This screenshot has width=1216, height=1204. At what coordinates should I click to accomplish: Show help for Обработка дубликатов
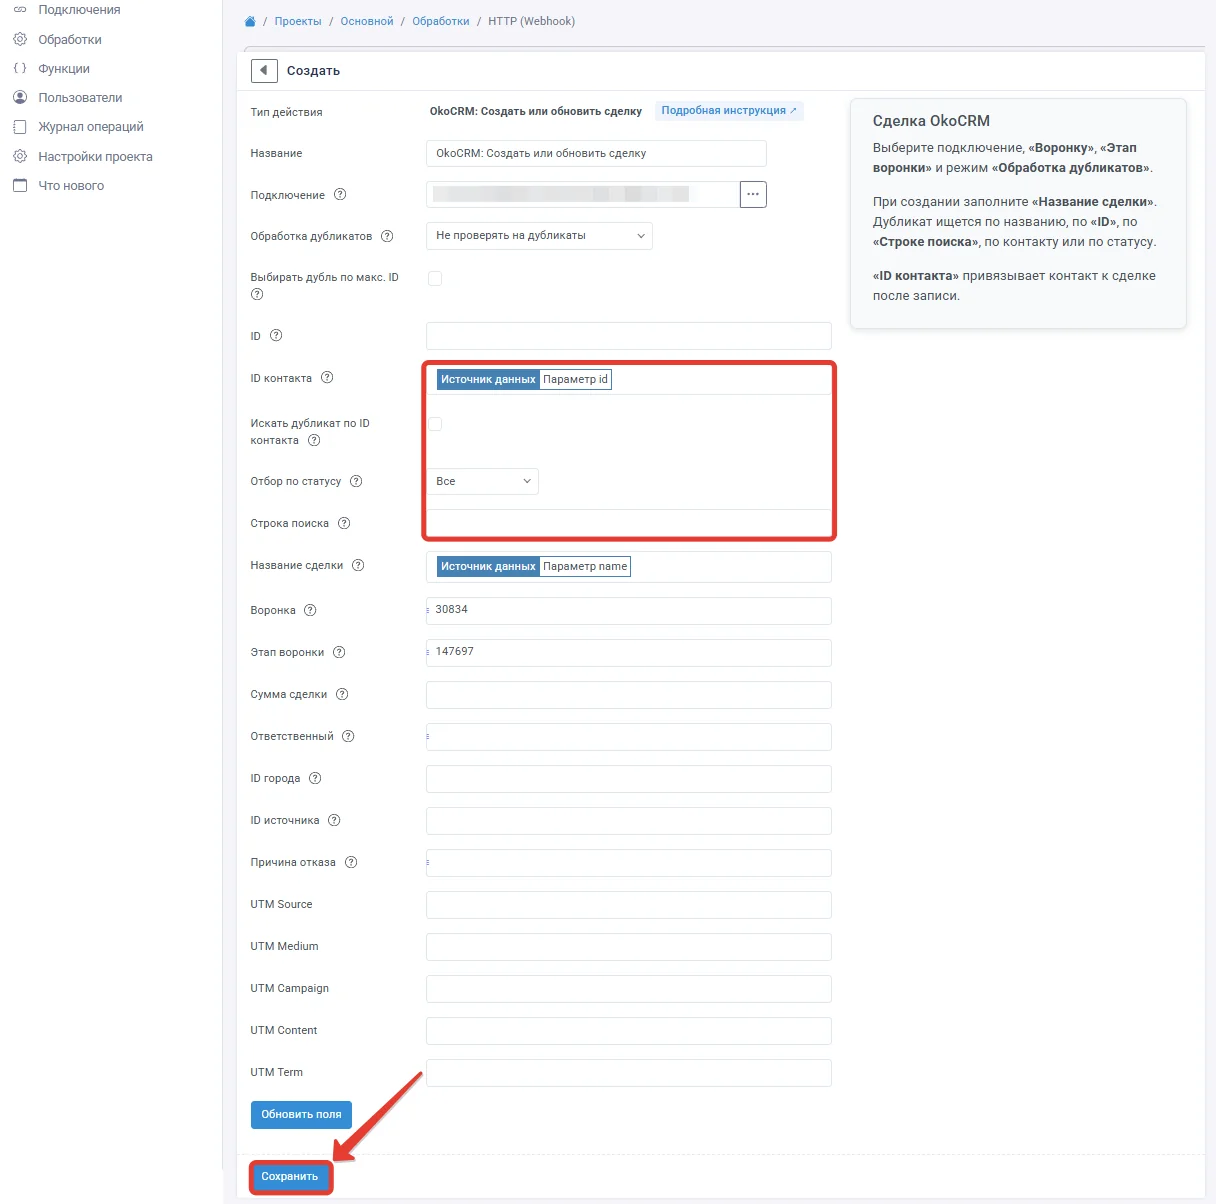click(387, 236)
